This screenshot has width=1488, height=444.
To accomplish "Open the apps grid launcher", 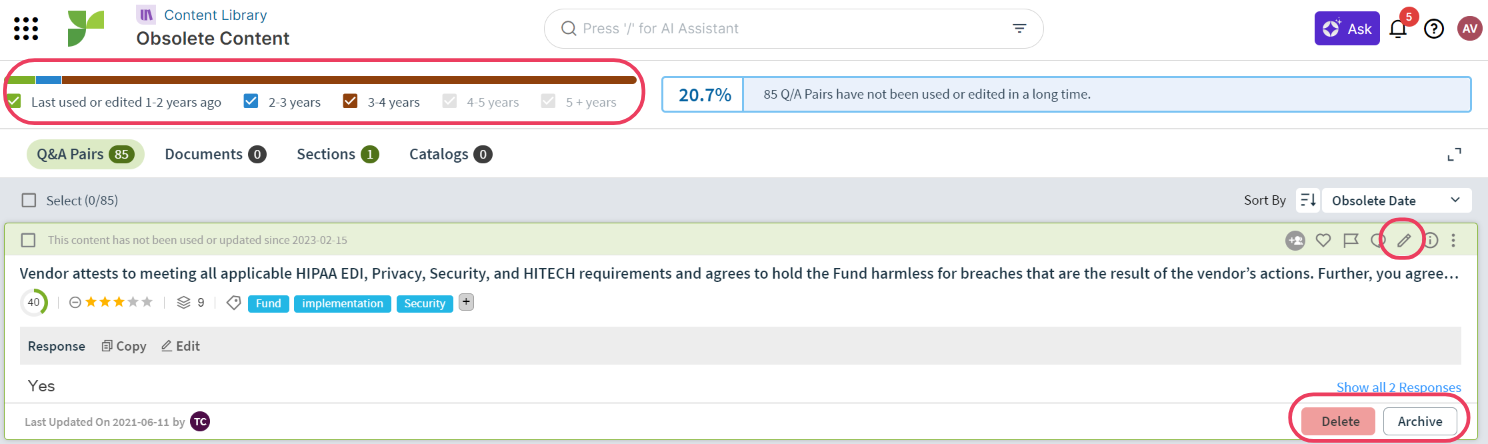I will pos(26,29).
